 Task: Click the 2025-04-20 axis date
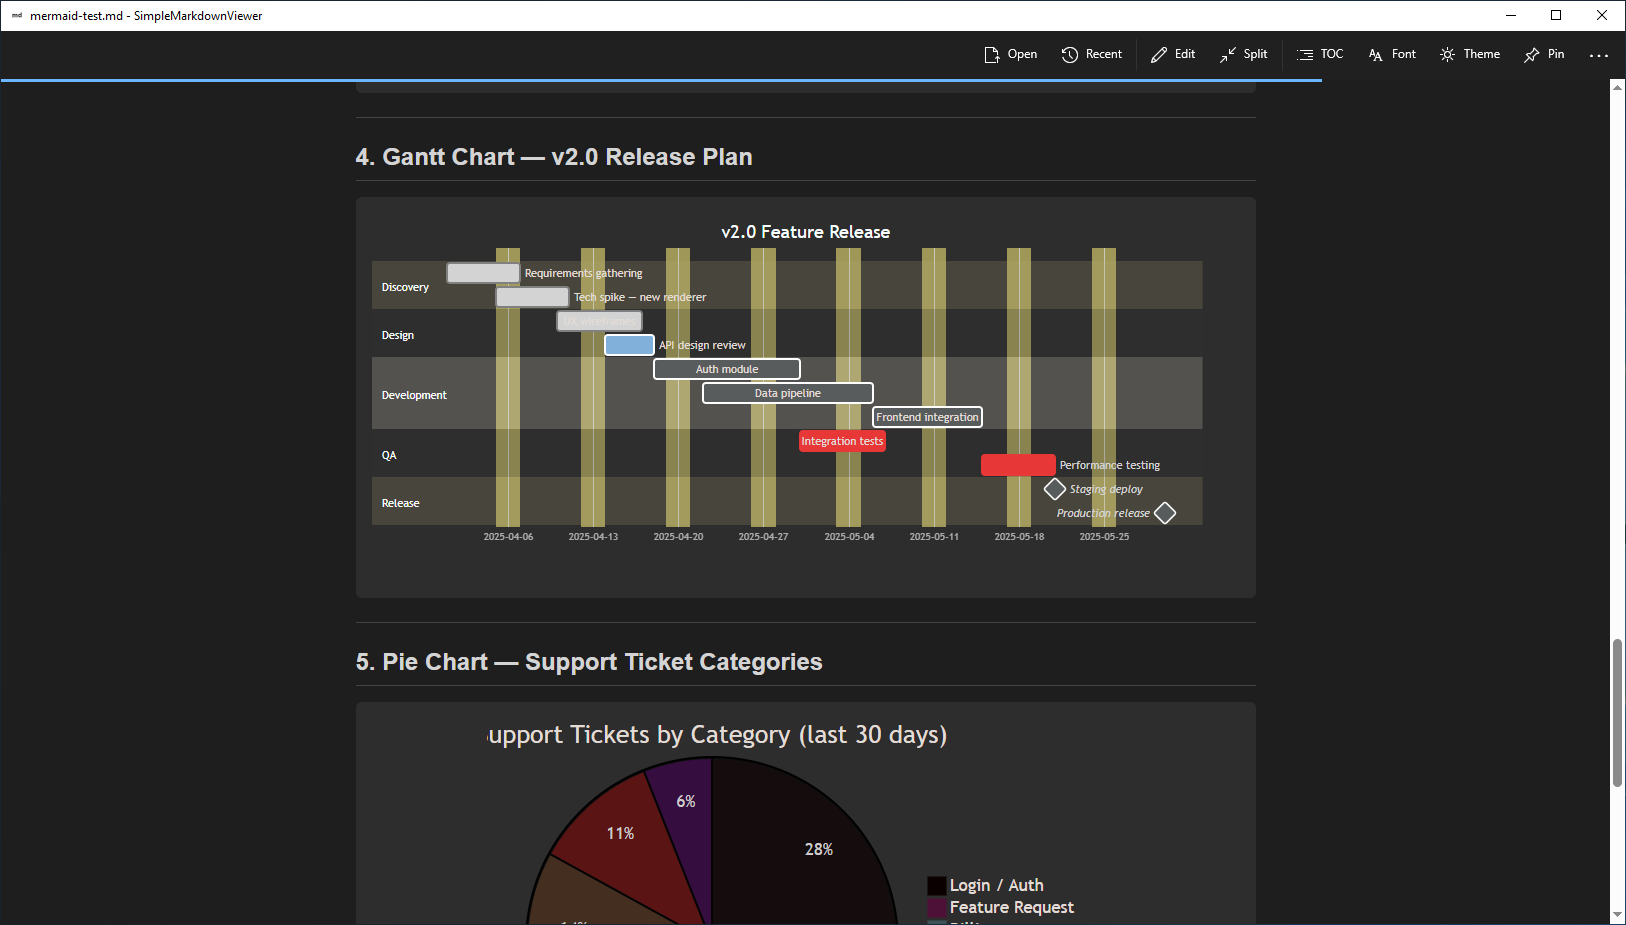678,537
